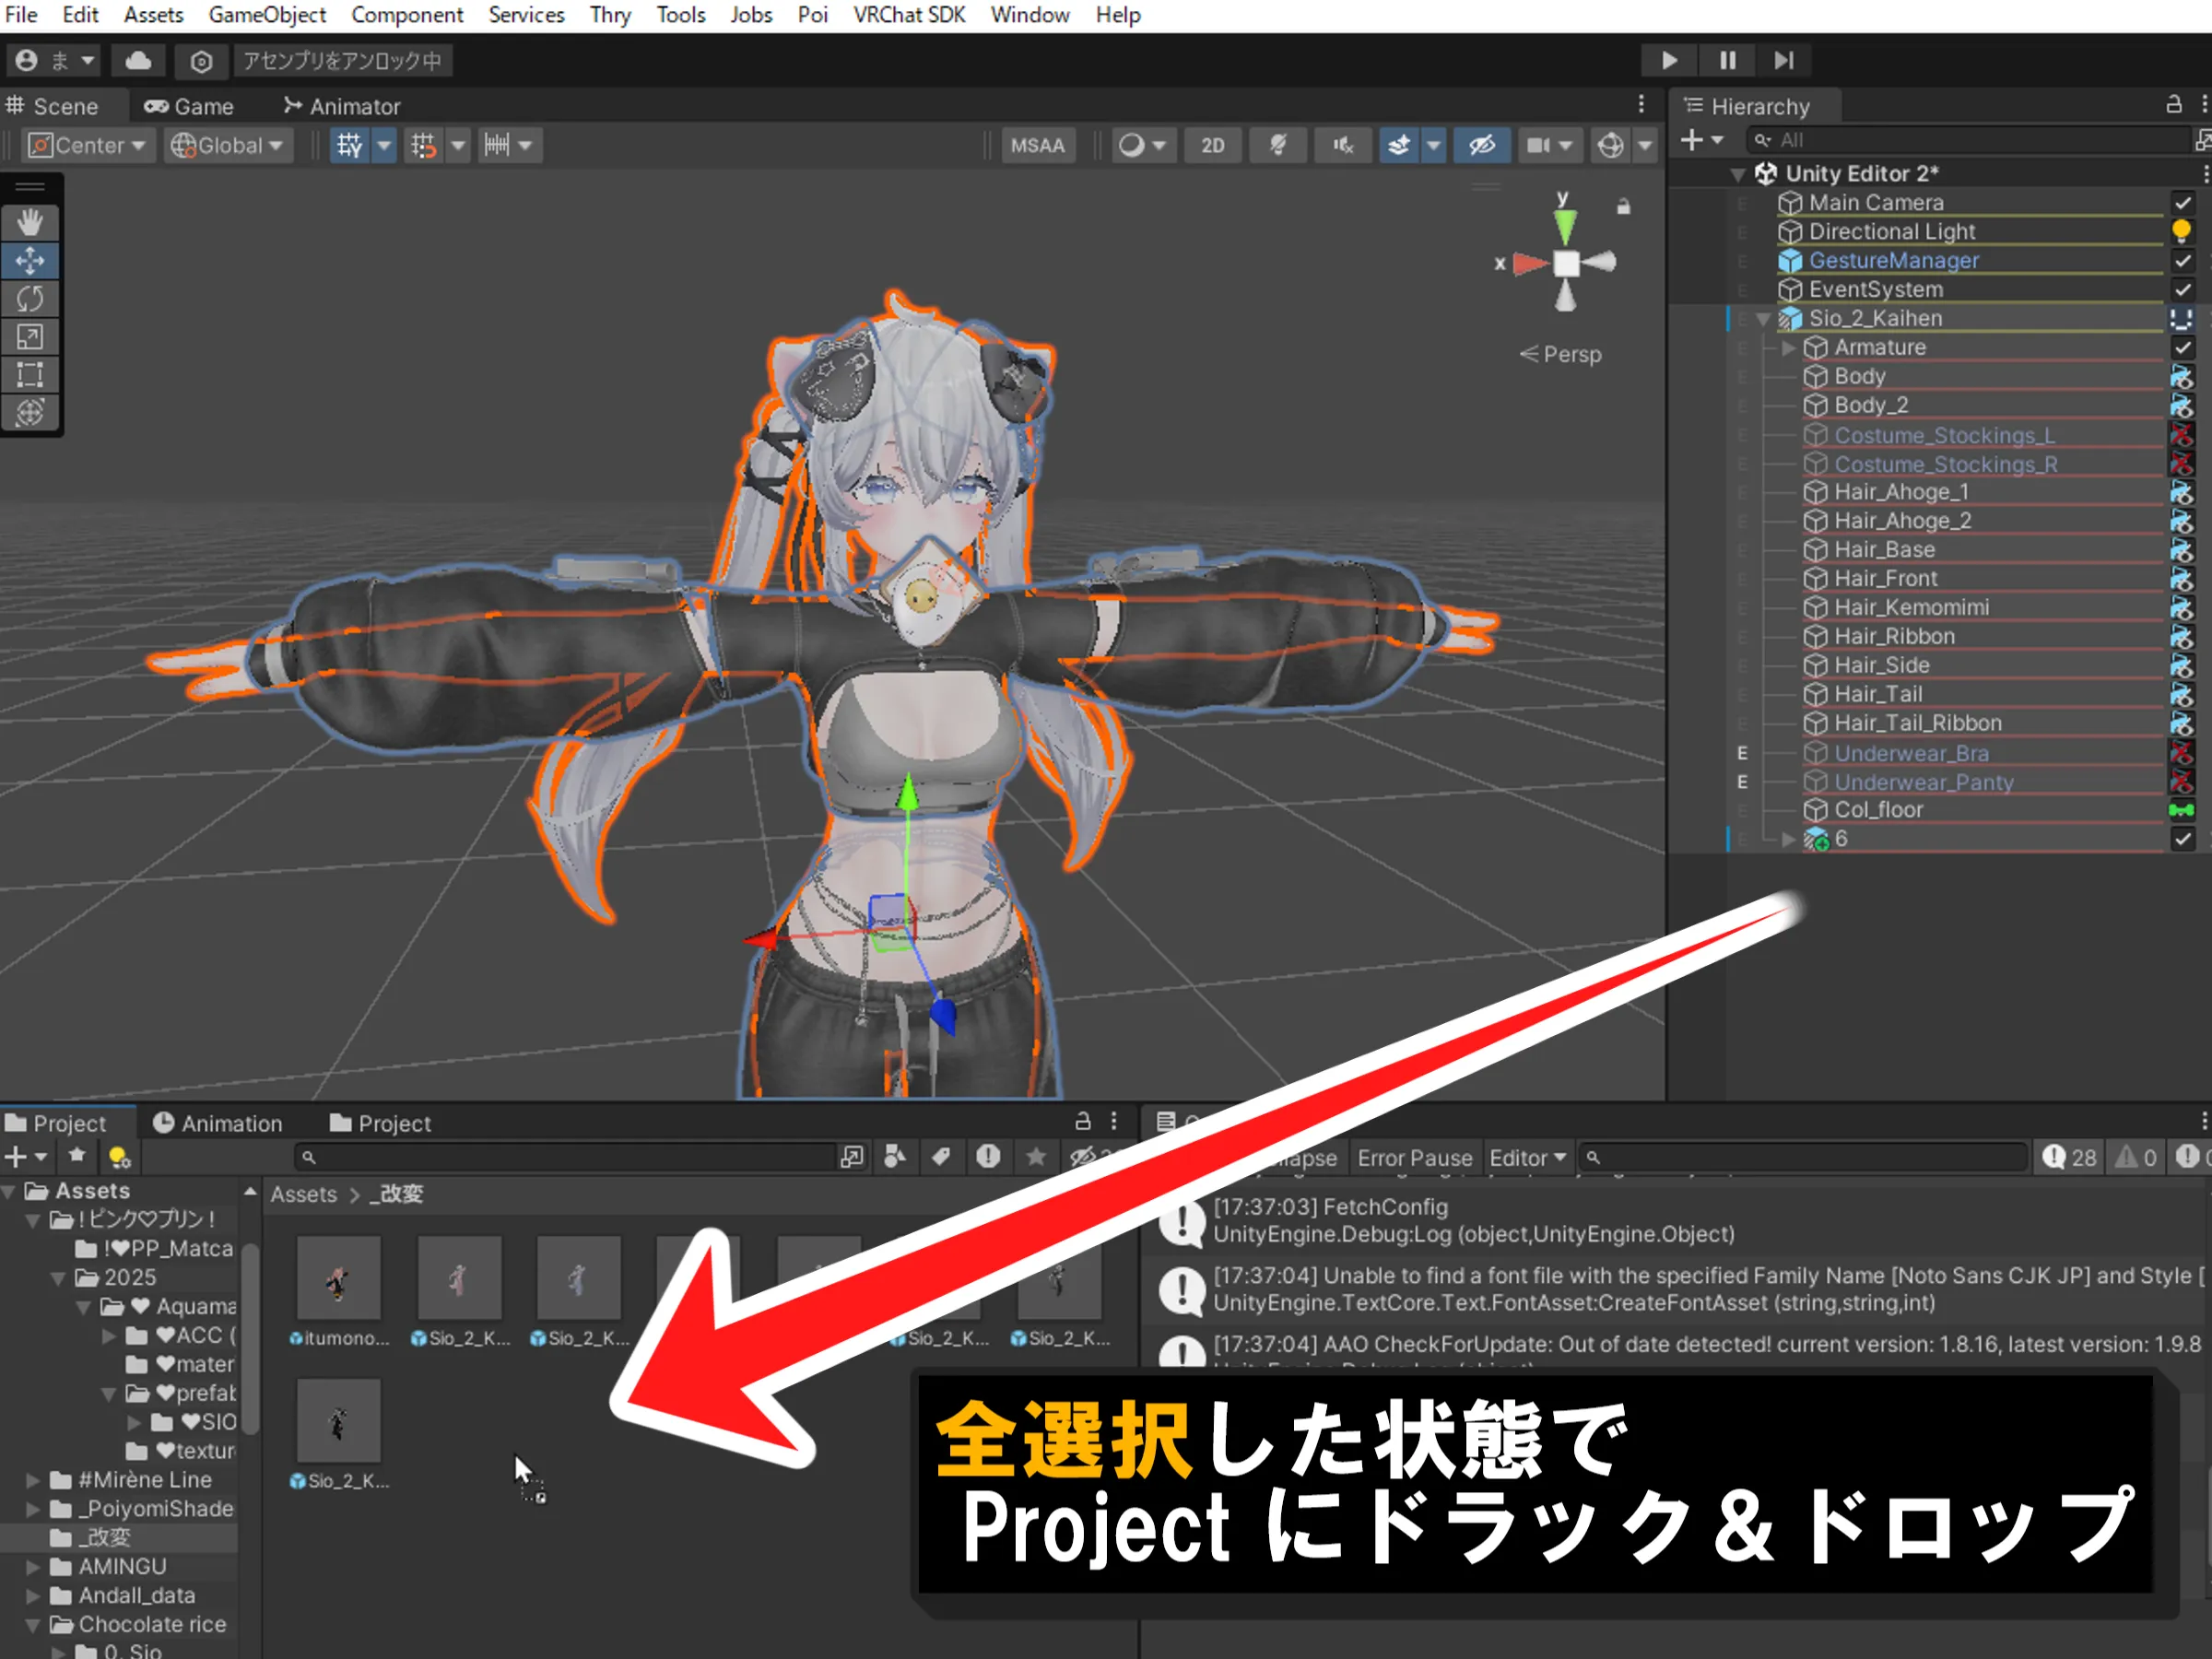Lock the Project panel
Viewport: 2212px width, 1659px height.
[1082, 1121]
